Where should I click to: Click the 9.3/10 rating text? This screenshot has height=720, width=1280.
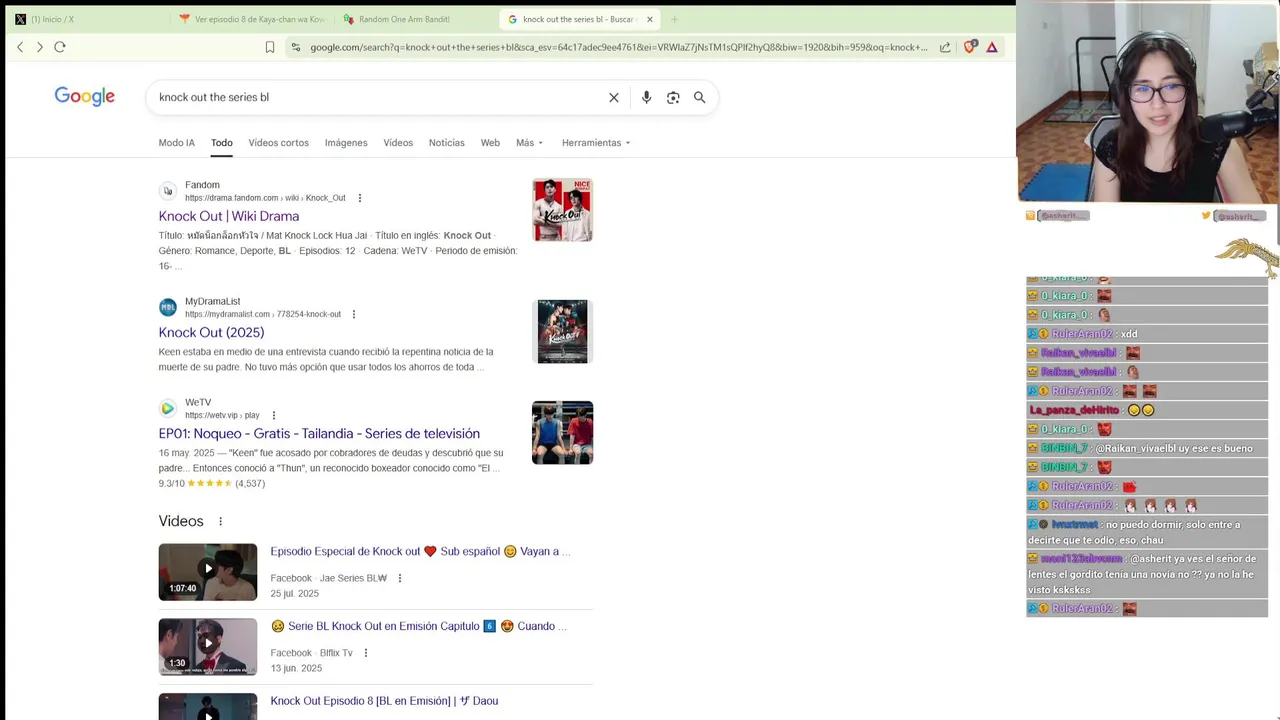171,483
